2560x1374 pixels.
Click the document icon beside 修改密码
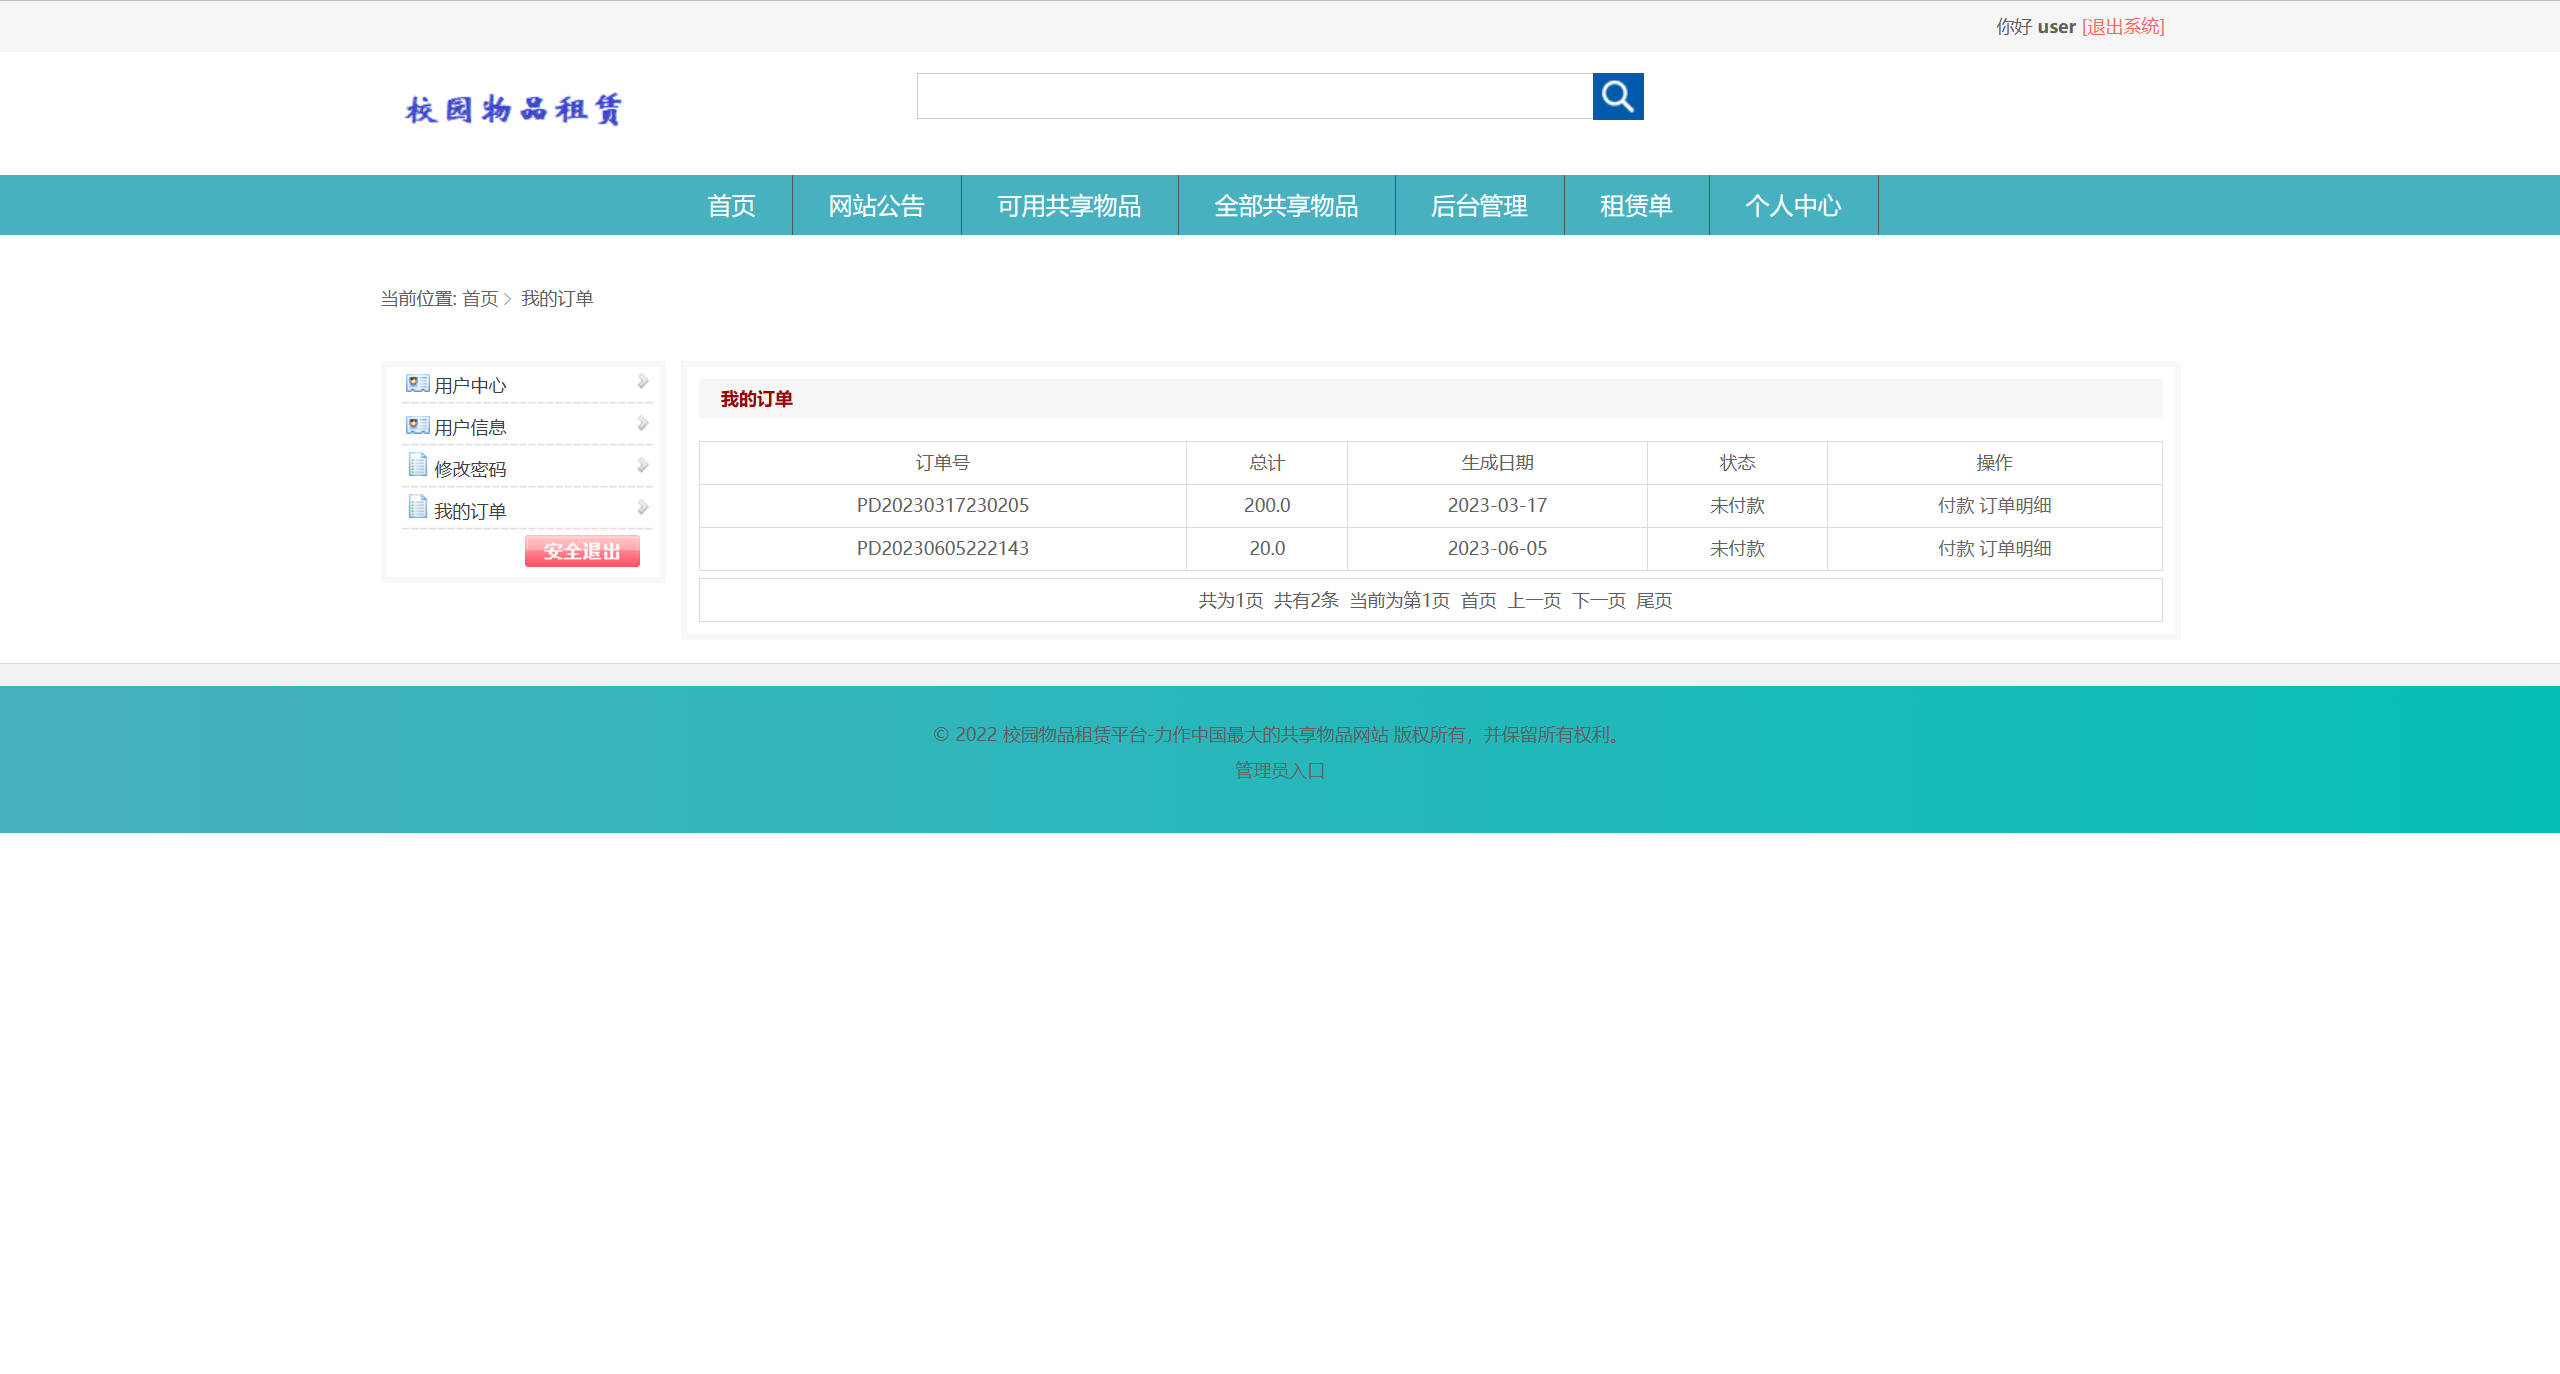416,465
